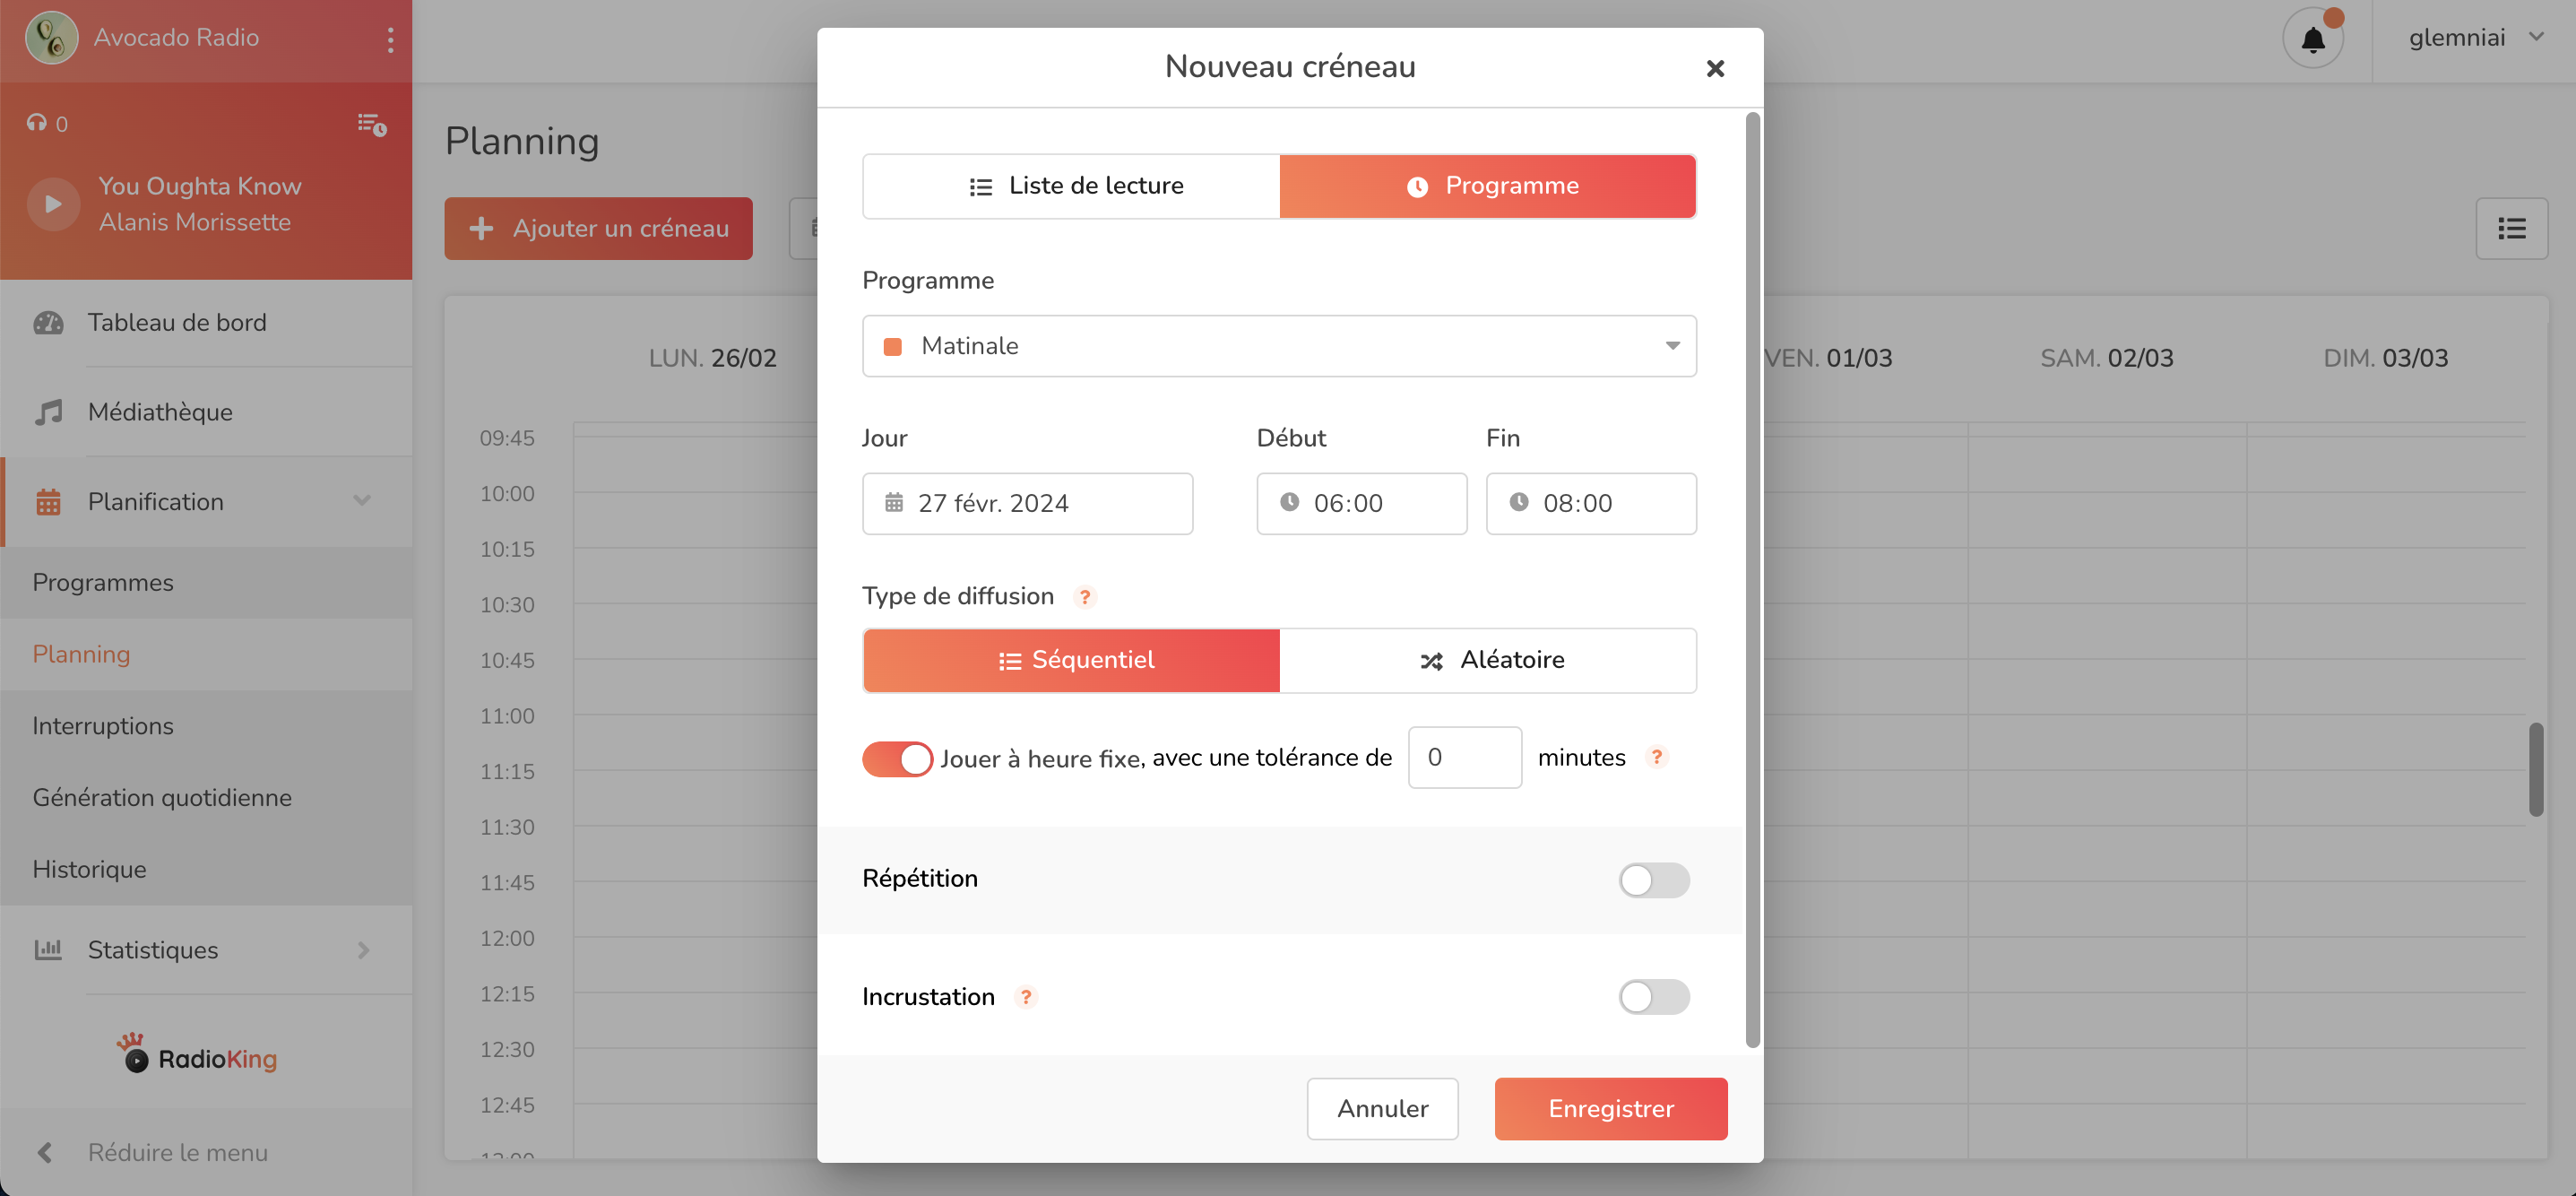
Task: Disable the Jouer à heure fixe toggle
Action: click(x=896, y=759)
